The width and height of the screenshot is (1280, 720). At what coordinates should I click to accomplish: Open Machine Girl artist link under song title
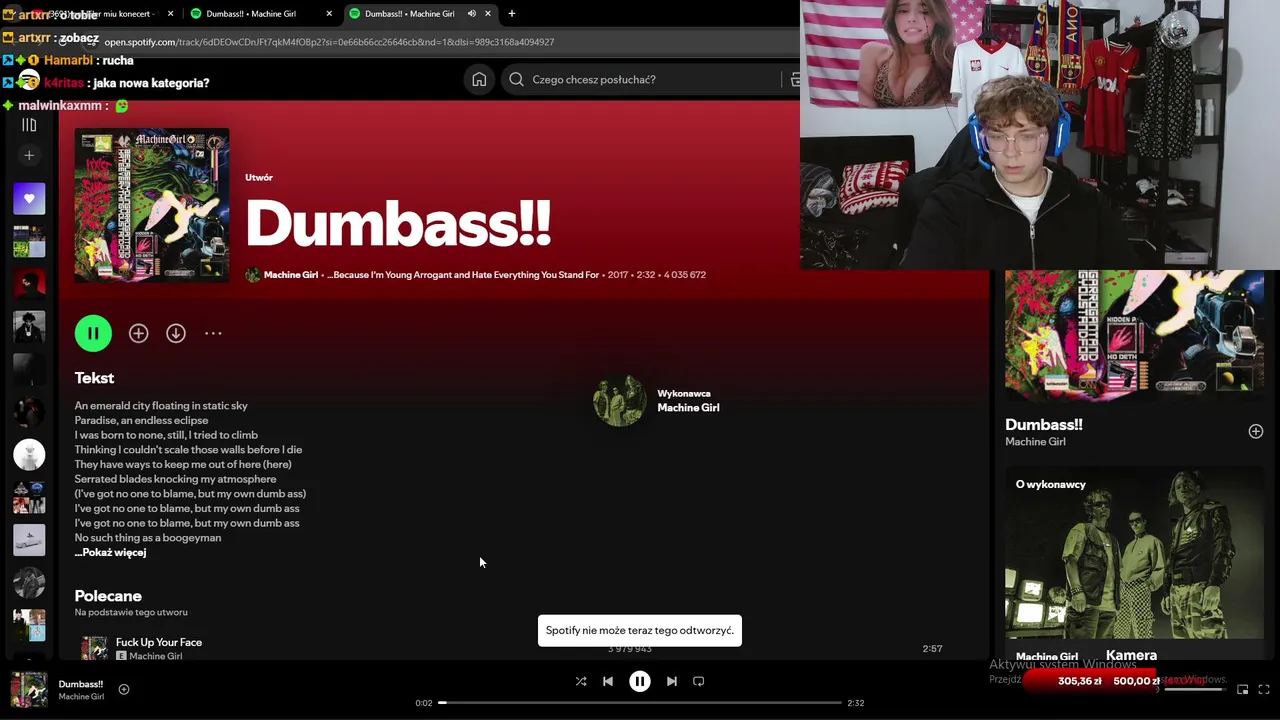tap(291, 275)
